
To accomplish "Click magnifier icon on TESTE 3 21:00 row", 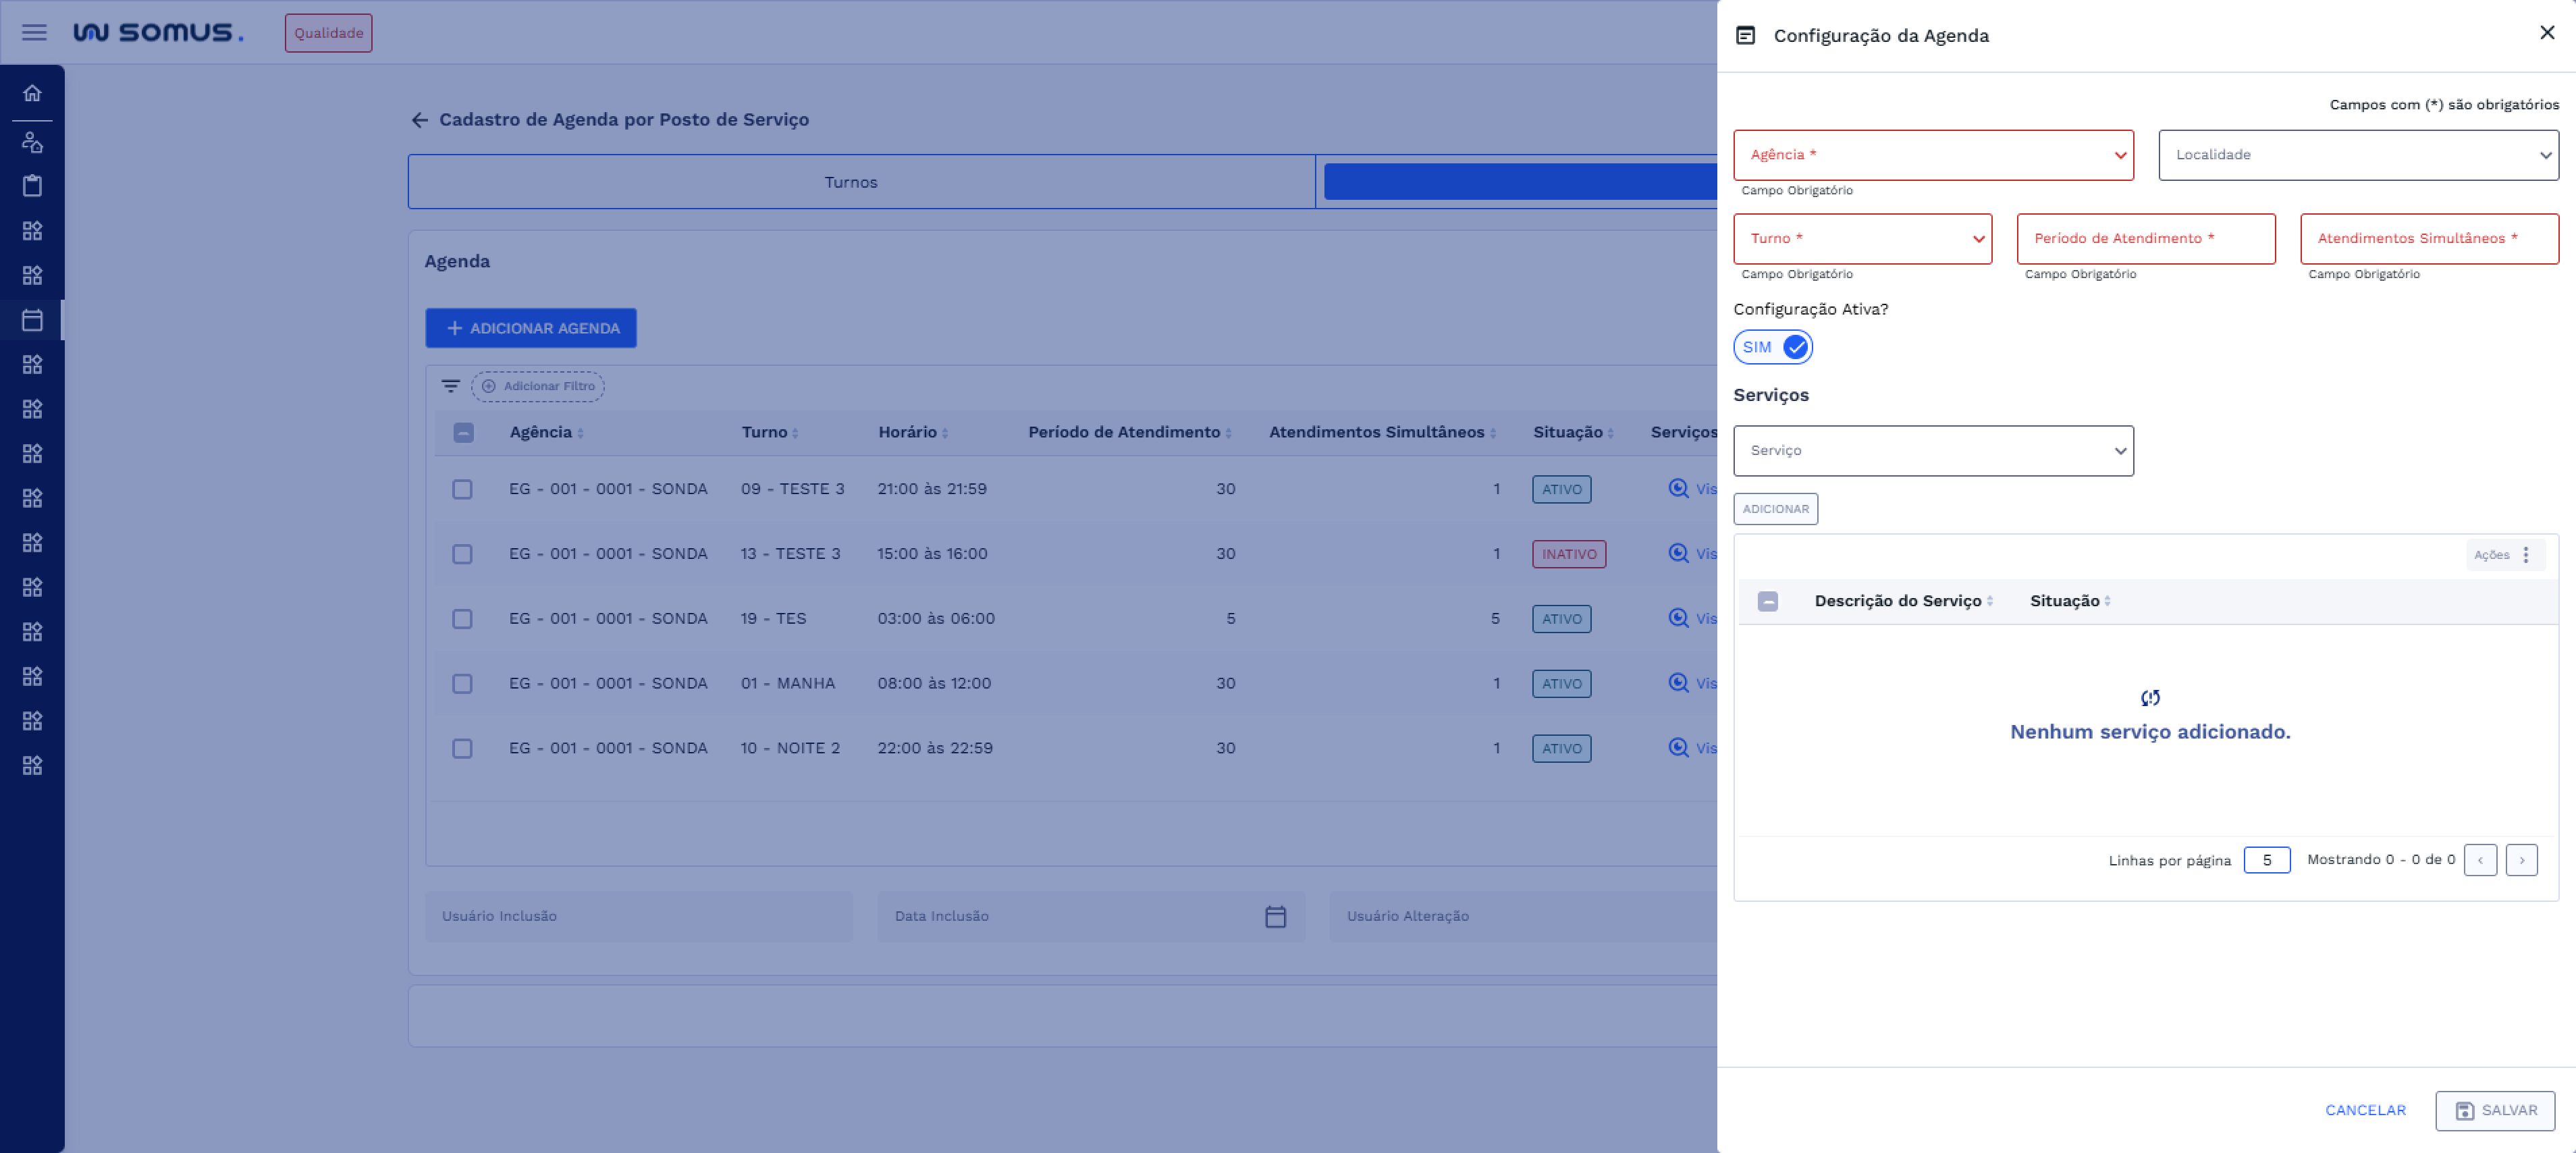I will 1678,489.
